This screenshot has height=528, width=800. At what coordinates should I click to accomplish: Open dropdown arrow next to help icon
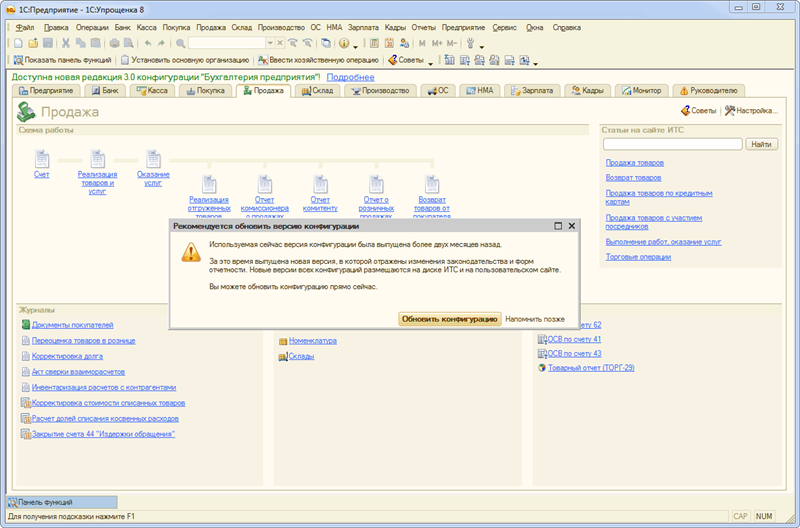pyautogui.click(x=356, y=44)
